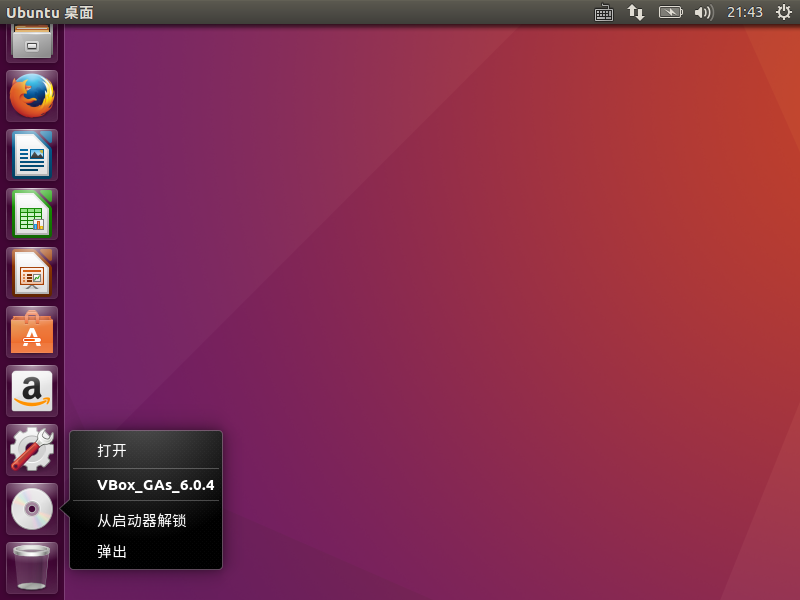Launch LibreOffice Impress presentation app
The width and height of the screenshot is (800, 600).
pos(32,273)
